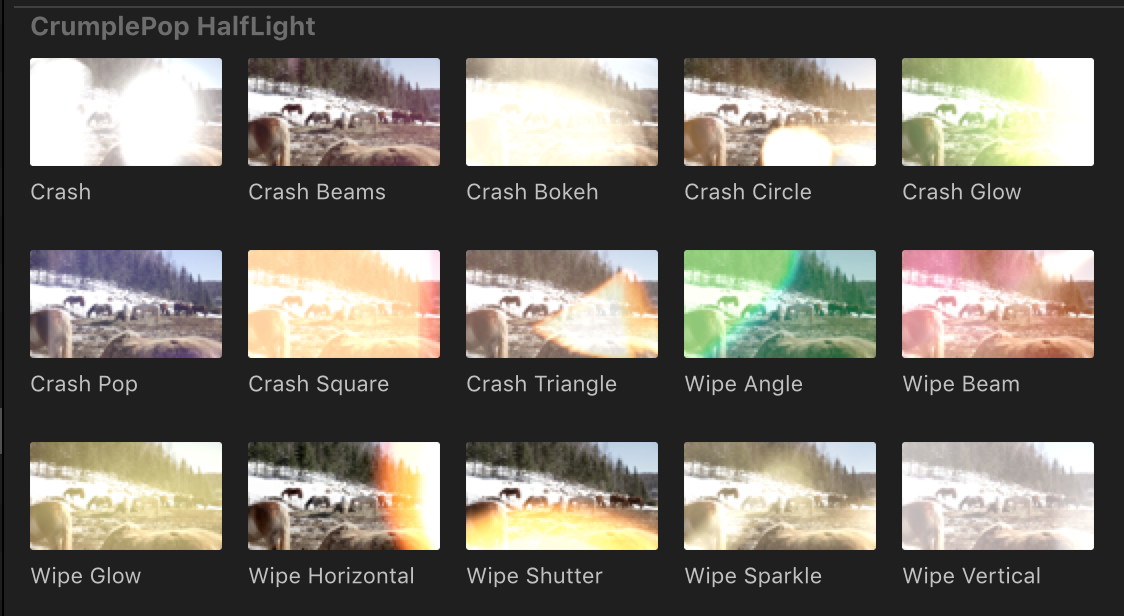Click the Wipe Beam transition preview
Image resolution: width=1124 pixels, height=616 pixels.
998,304
